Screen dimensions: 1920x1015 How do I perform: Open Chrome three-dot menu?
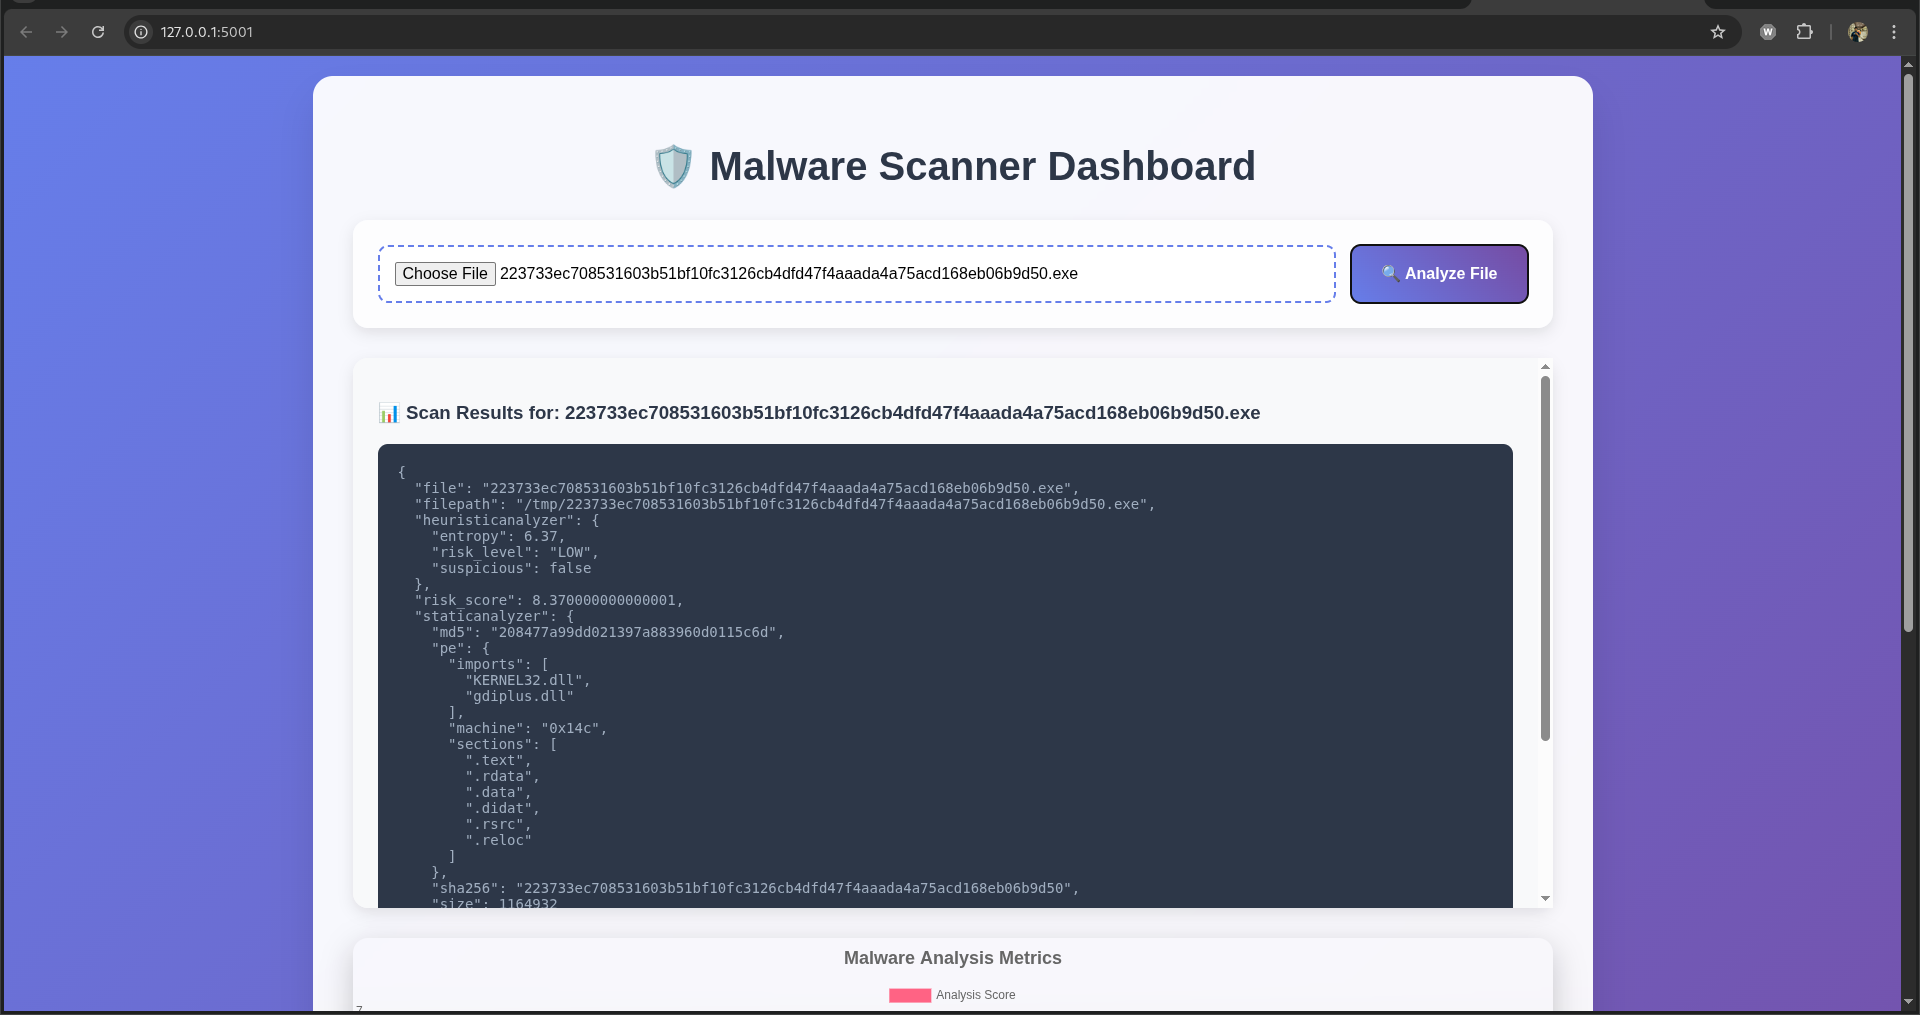(1894, 32)
